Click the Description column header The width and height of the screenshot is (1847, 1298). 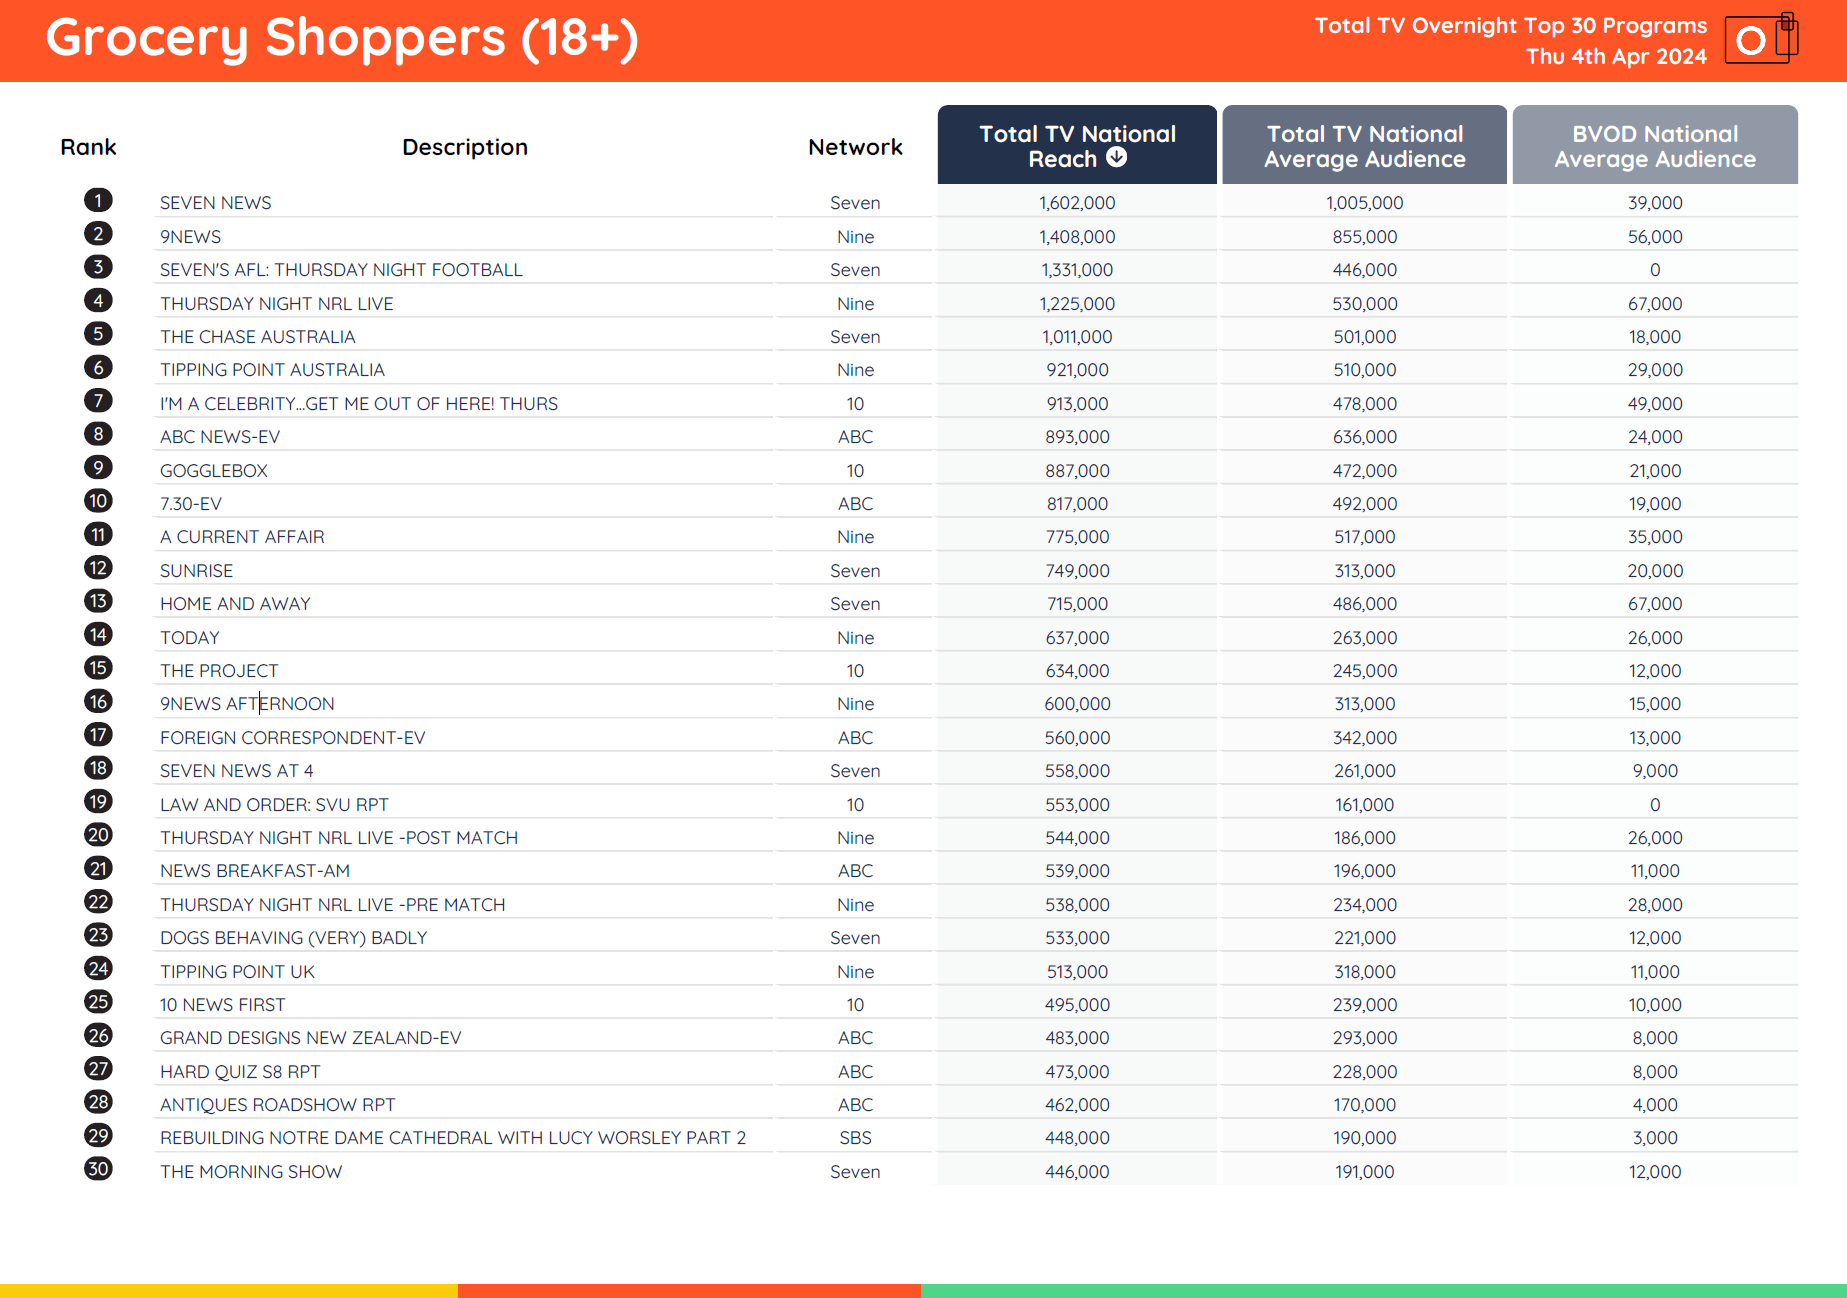pyautogui.click(x=465, y=147)
